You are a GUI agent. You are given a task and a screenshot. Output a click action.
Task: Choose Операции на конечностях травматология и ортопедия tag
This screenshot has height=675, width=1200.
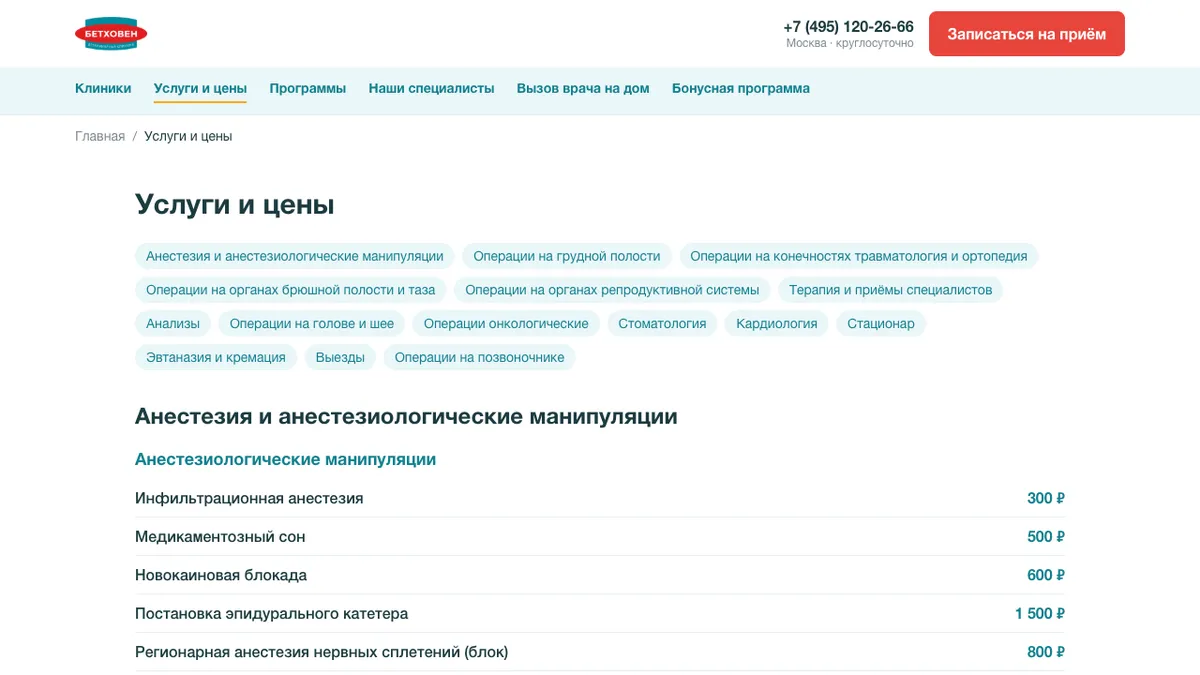click(859, 256)
